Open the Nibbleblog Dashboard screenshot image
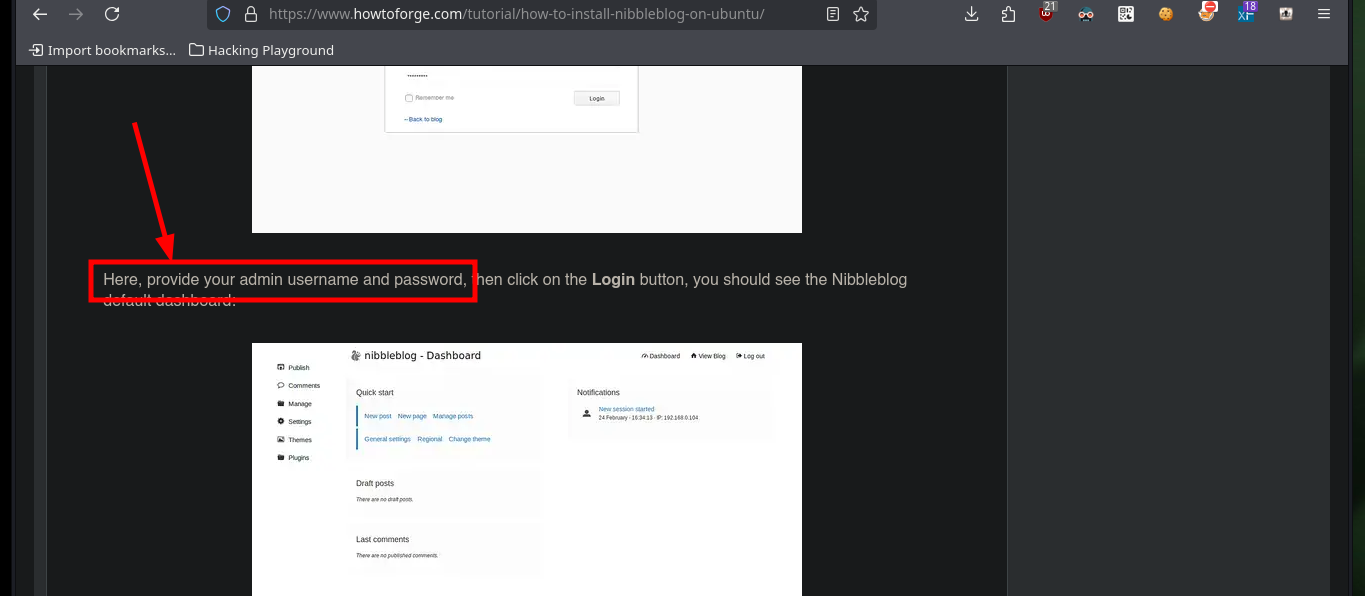 coord(527,469)
